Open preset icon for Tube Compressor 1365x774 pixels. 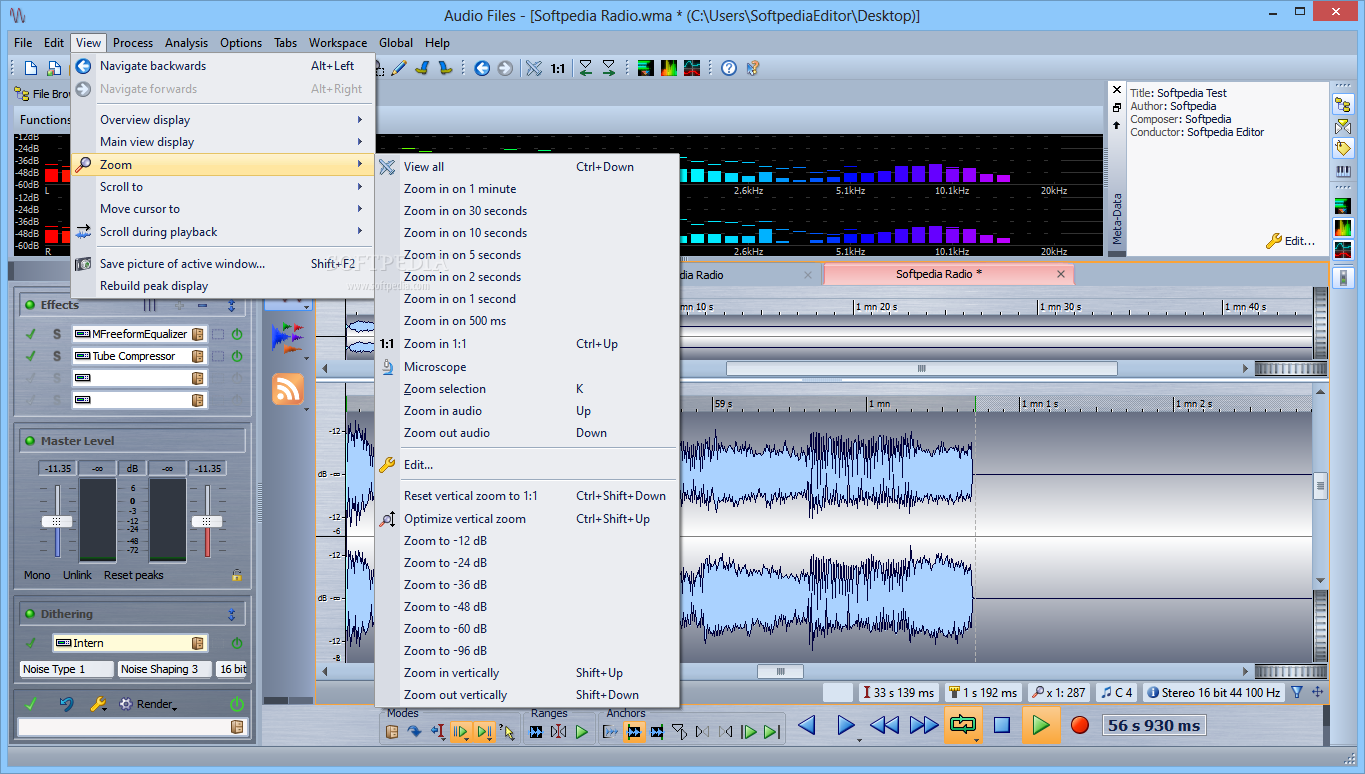tap(197, 356)
